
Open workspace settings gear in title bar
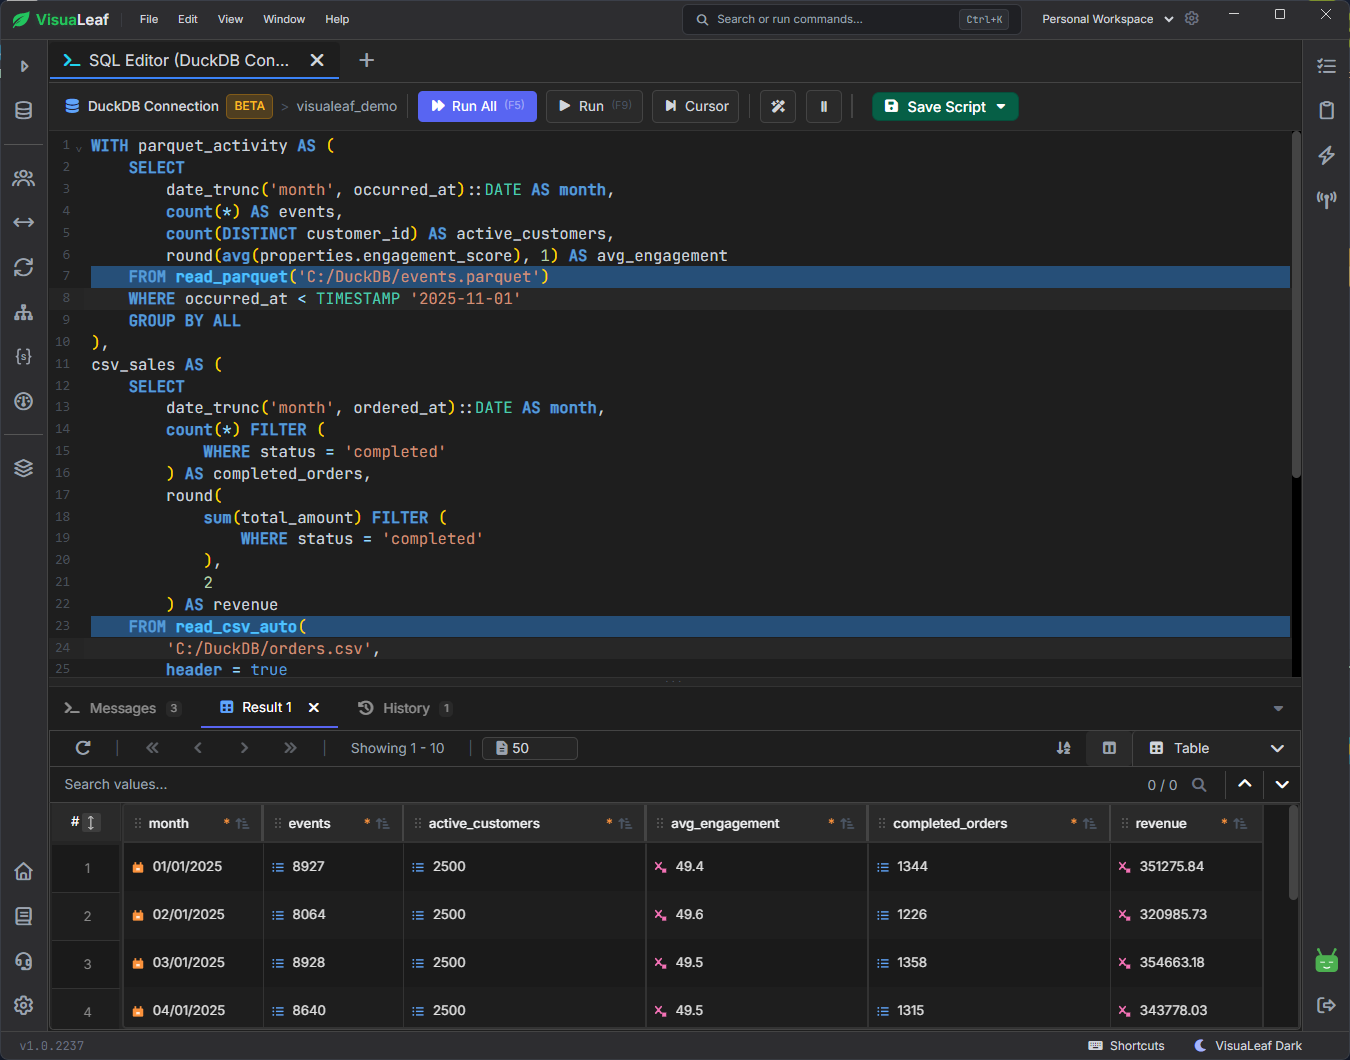tap(1192, 19)
